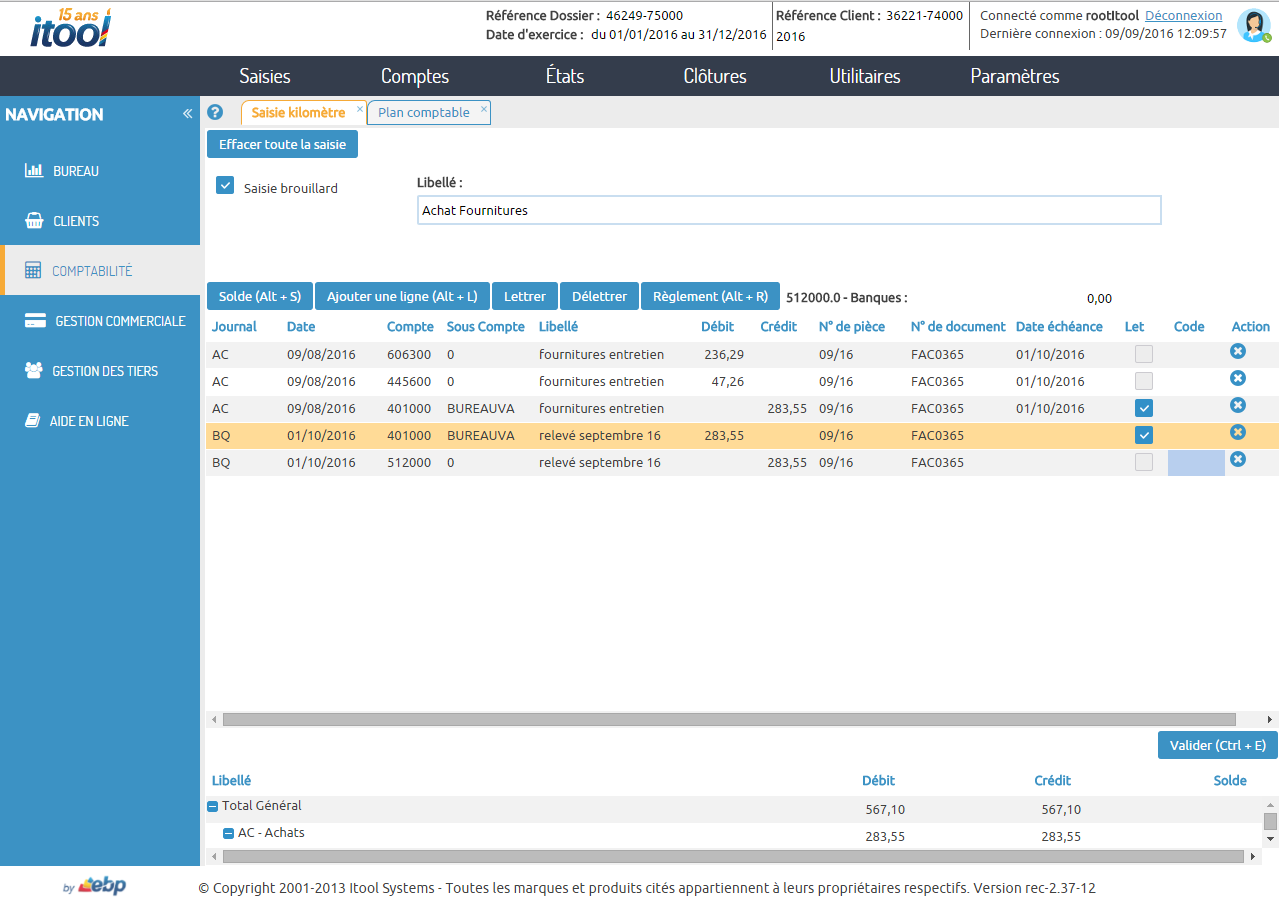Image resolution: width=1279 pixels, height=901 pixels.
Task: Check Let on the 512000 relevé line
Action: 1143,462
